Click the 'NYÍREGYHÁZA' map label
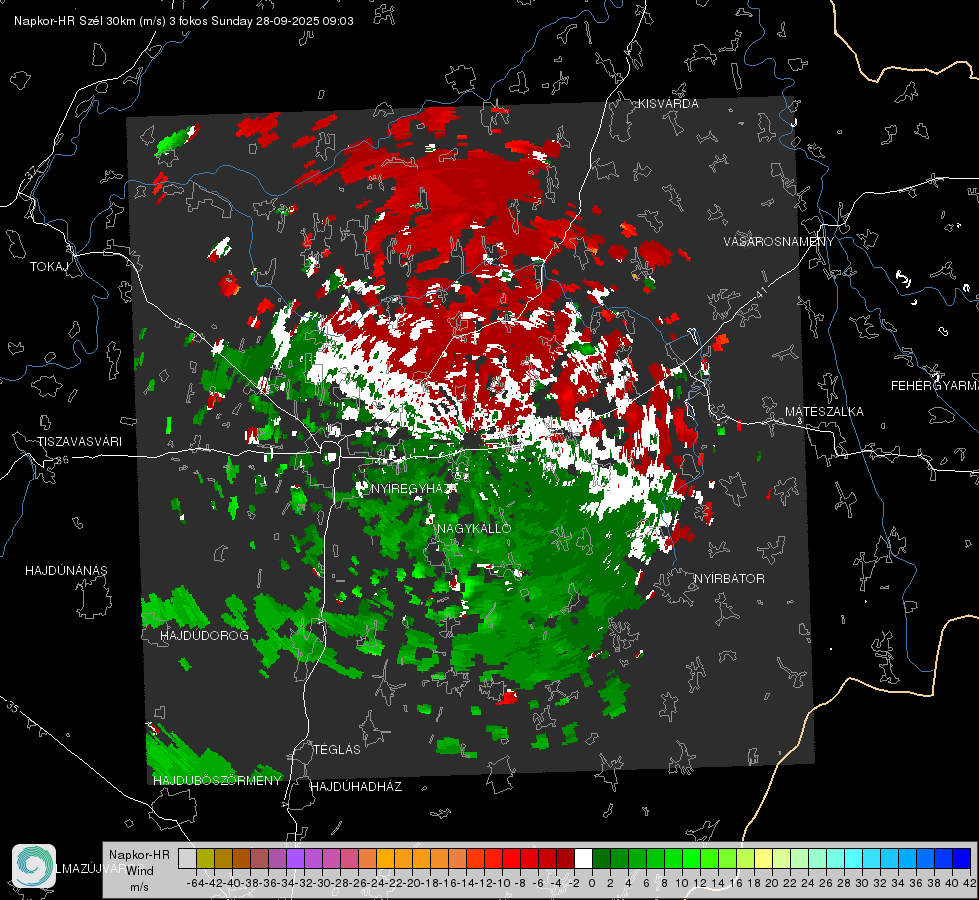 [414, 489]
